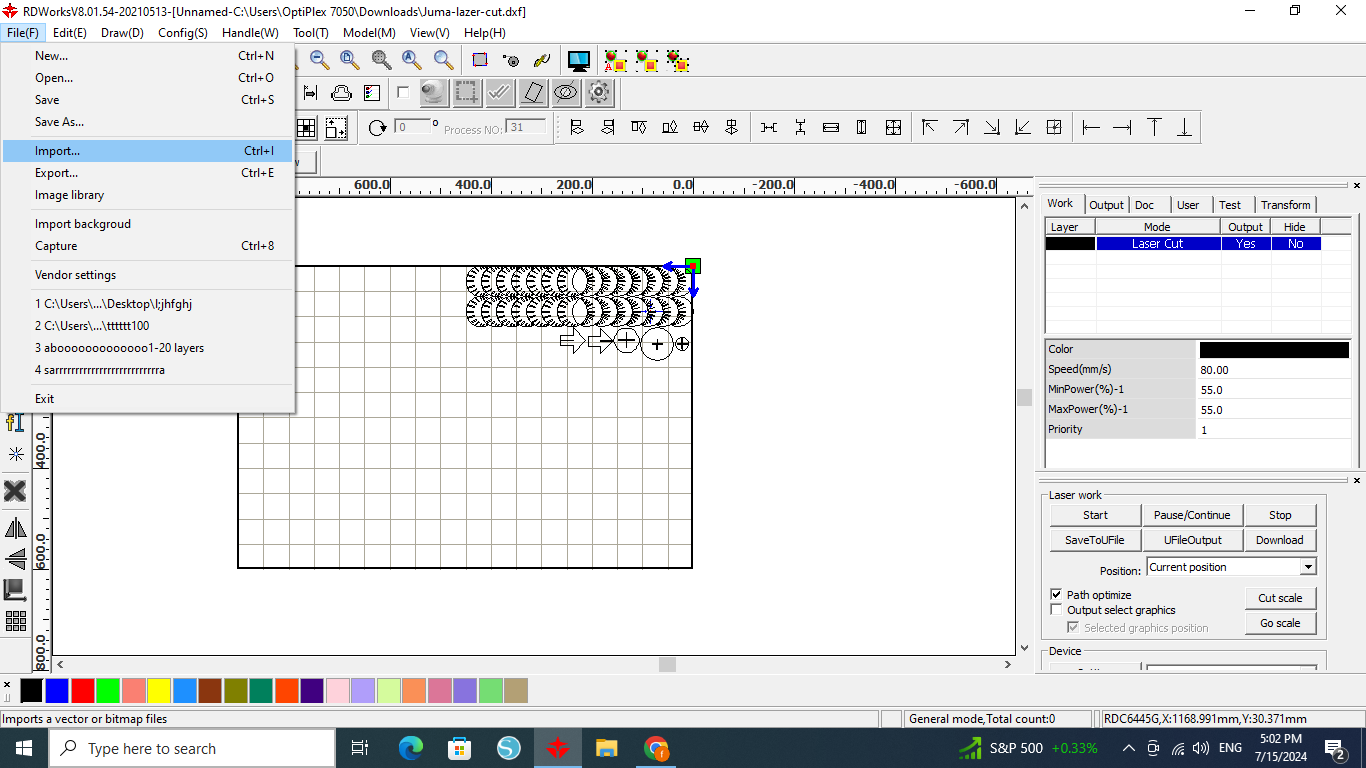This screenshot has height=768, width=1366.
Task: Choose Import... from the File menu
Action: (x=148, y=151)
